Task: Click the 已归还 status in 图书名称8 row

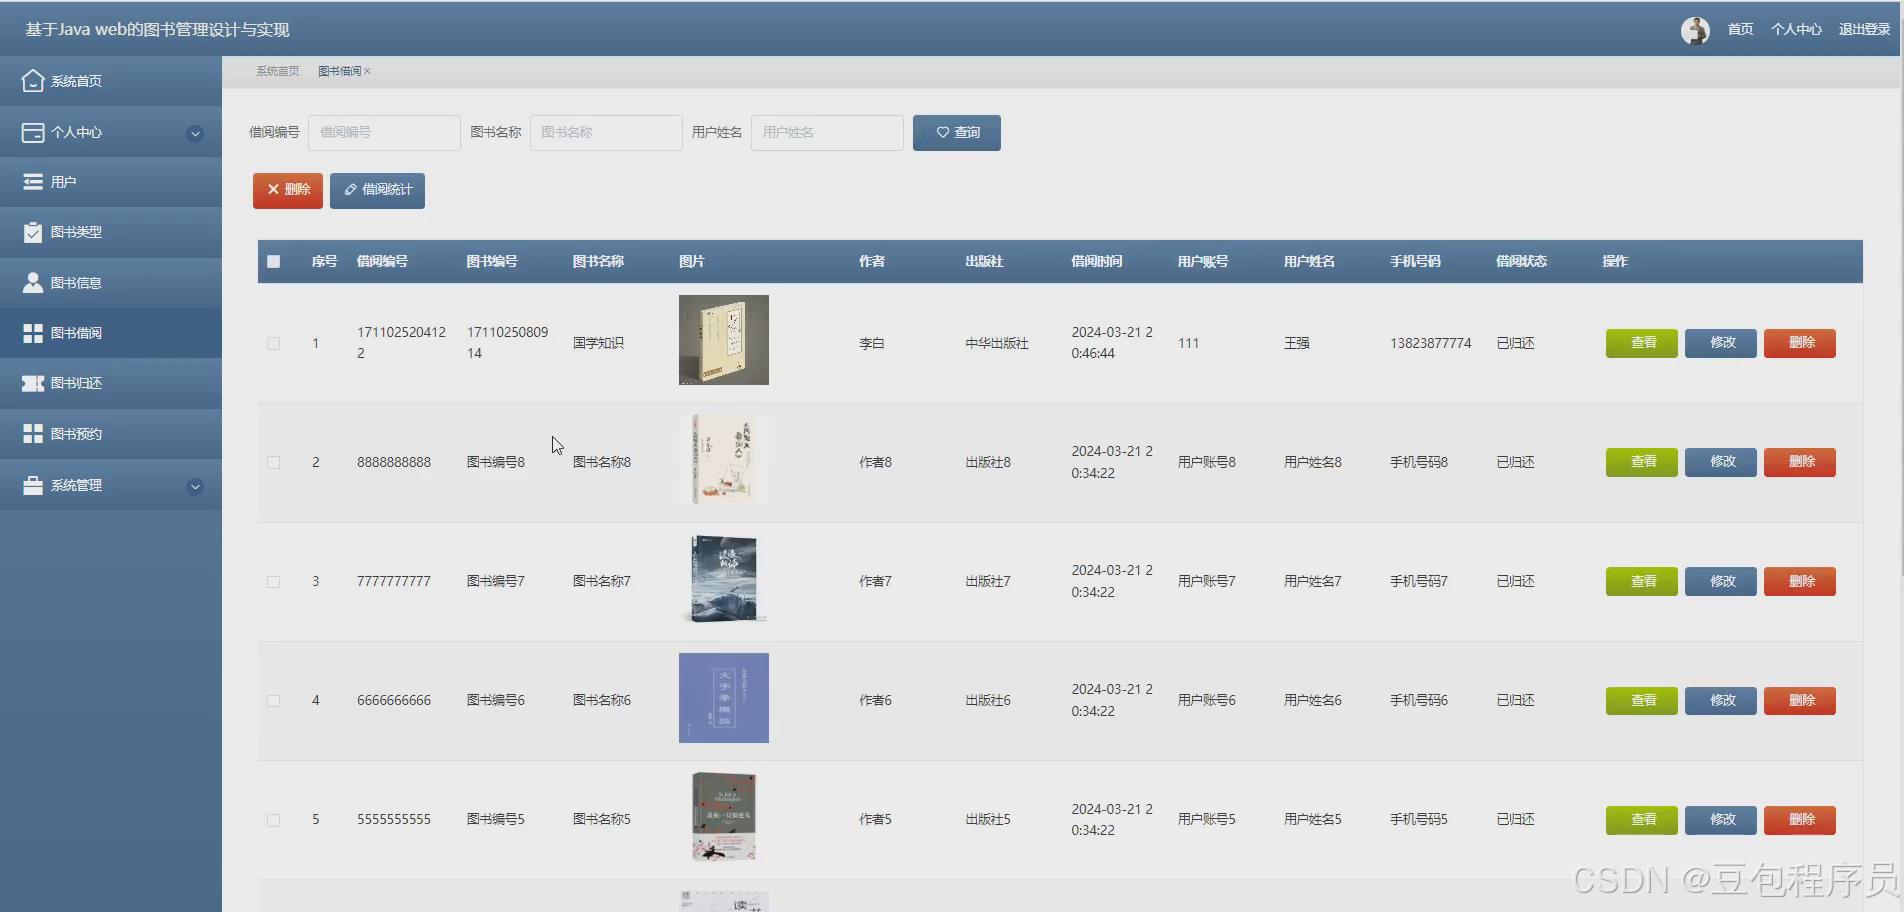Action: pyautogui.click(x=1515, y=462)
